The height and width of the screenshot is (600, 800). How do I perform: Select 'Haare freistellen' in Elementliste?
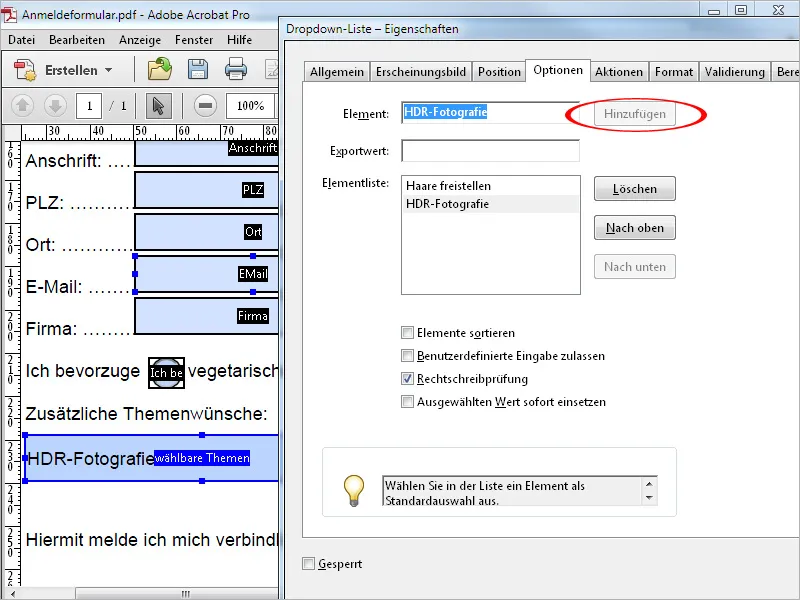click(x=490, y=186)
